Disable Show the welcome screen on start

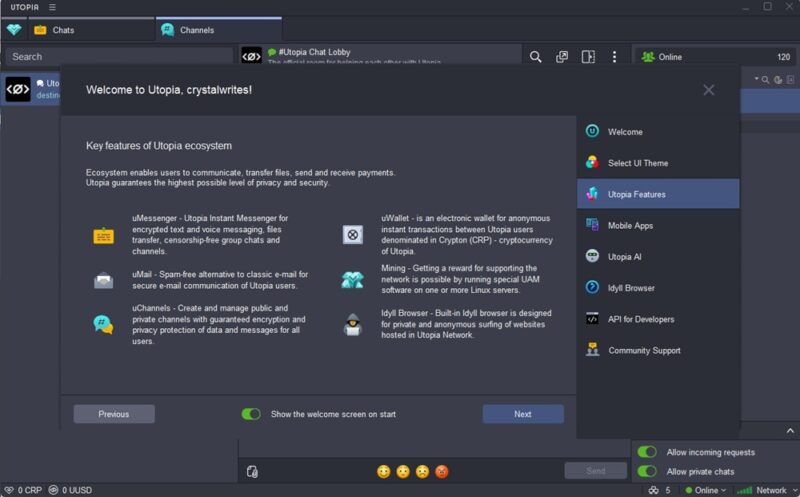[251, 414]
